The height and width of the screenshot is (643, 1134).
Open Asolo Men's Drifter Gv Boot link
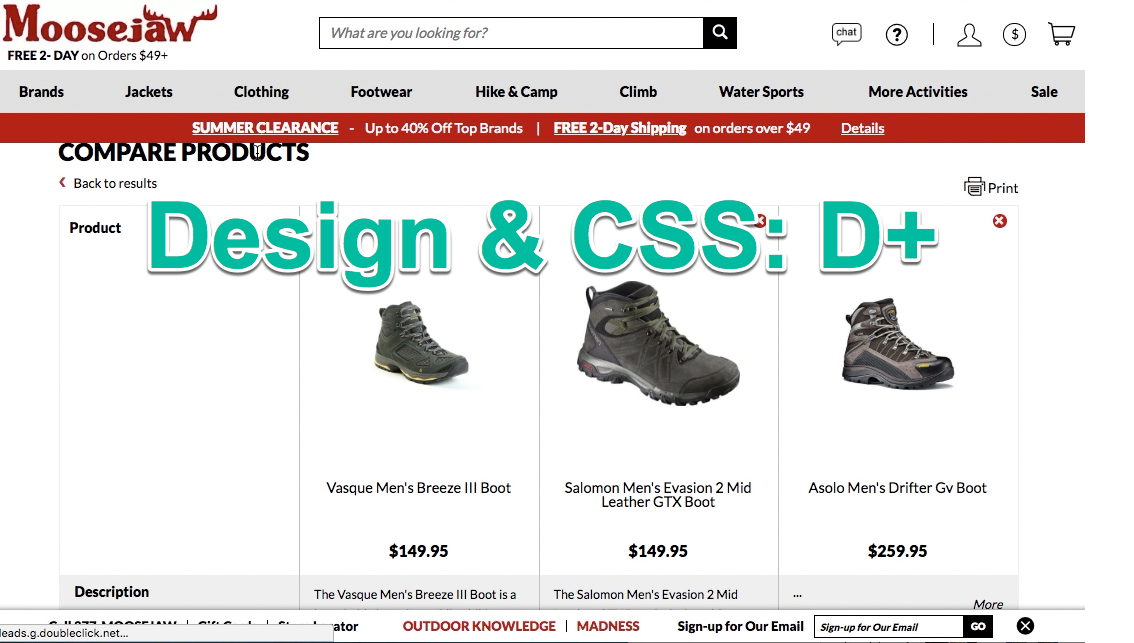(897, 487)
